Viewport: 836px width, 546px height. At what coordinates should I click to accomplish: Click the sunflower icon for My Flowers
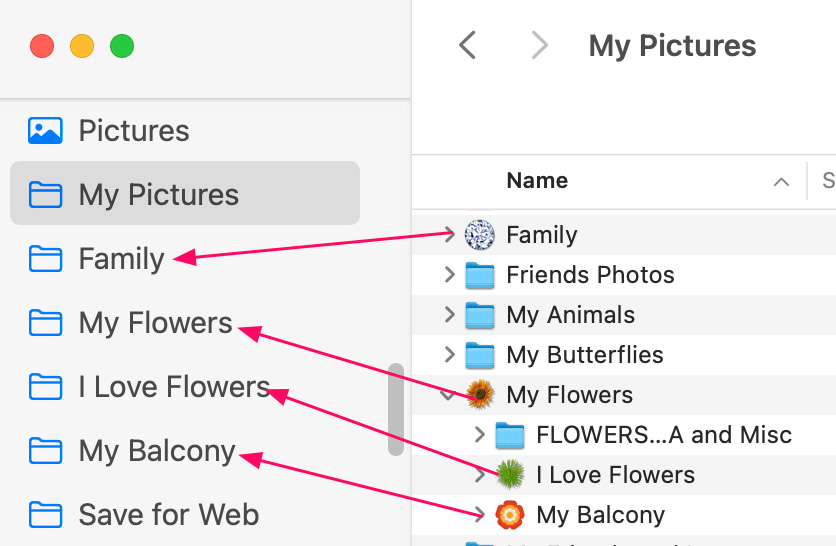point(480,395)
